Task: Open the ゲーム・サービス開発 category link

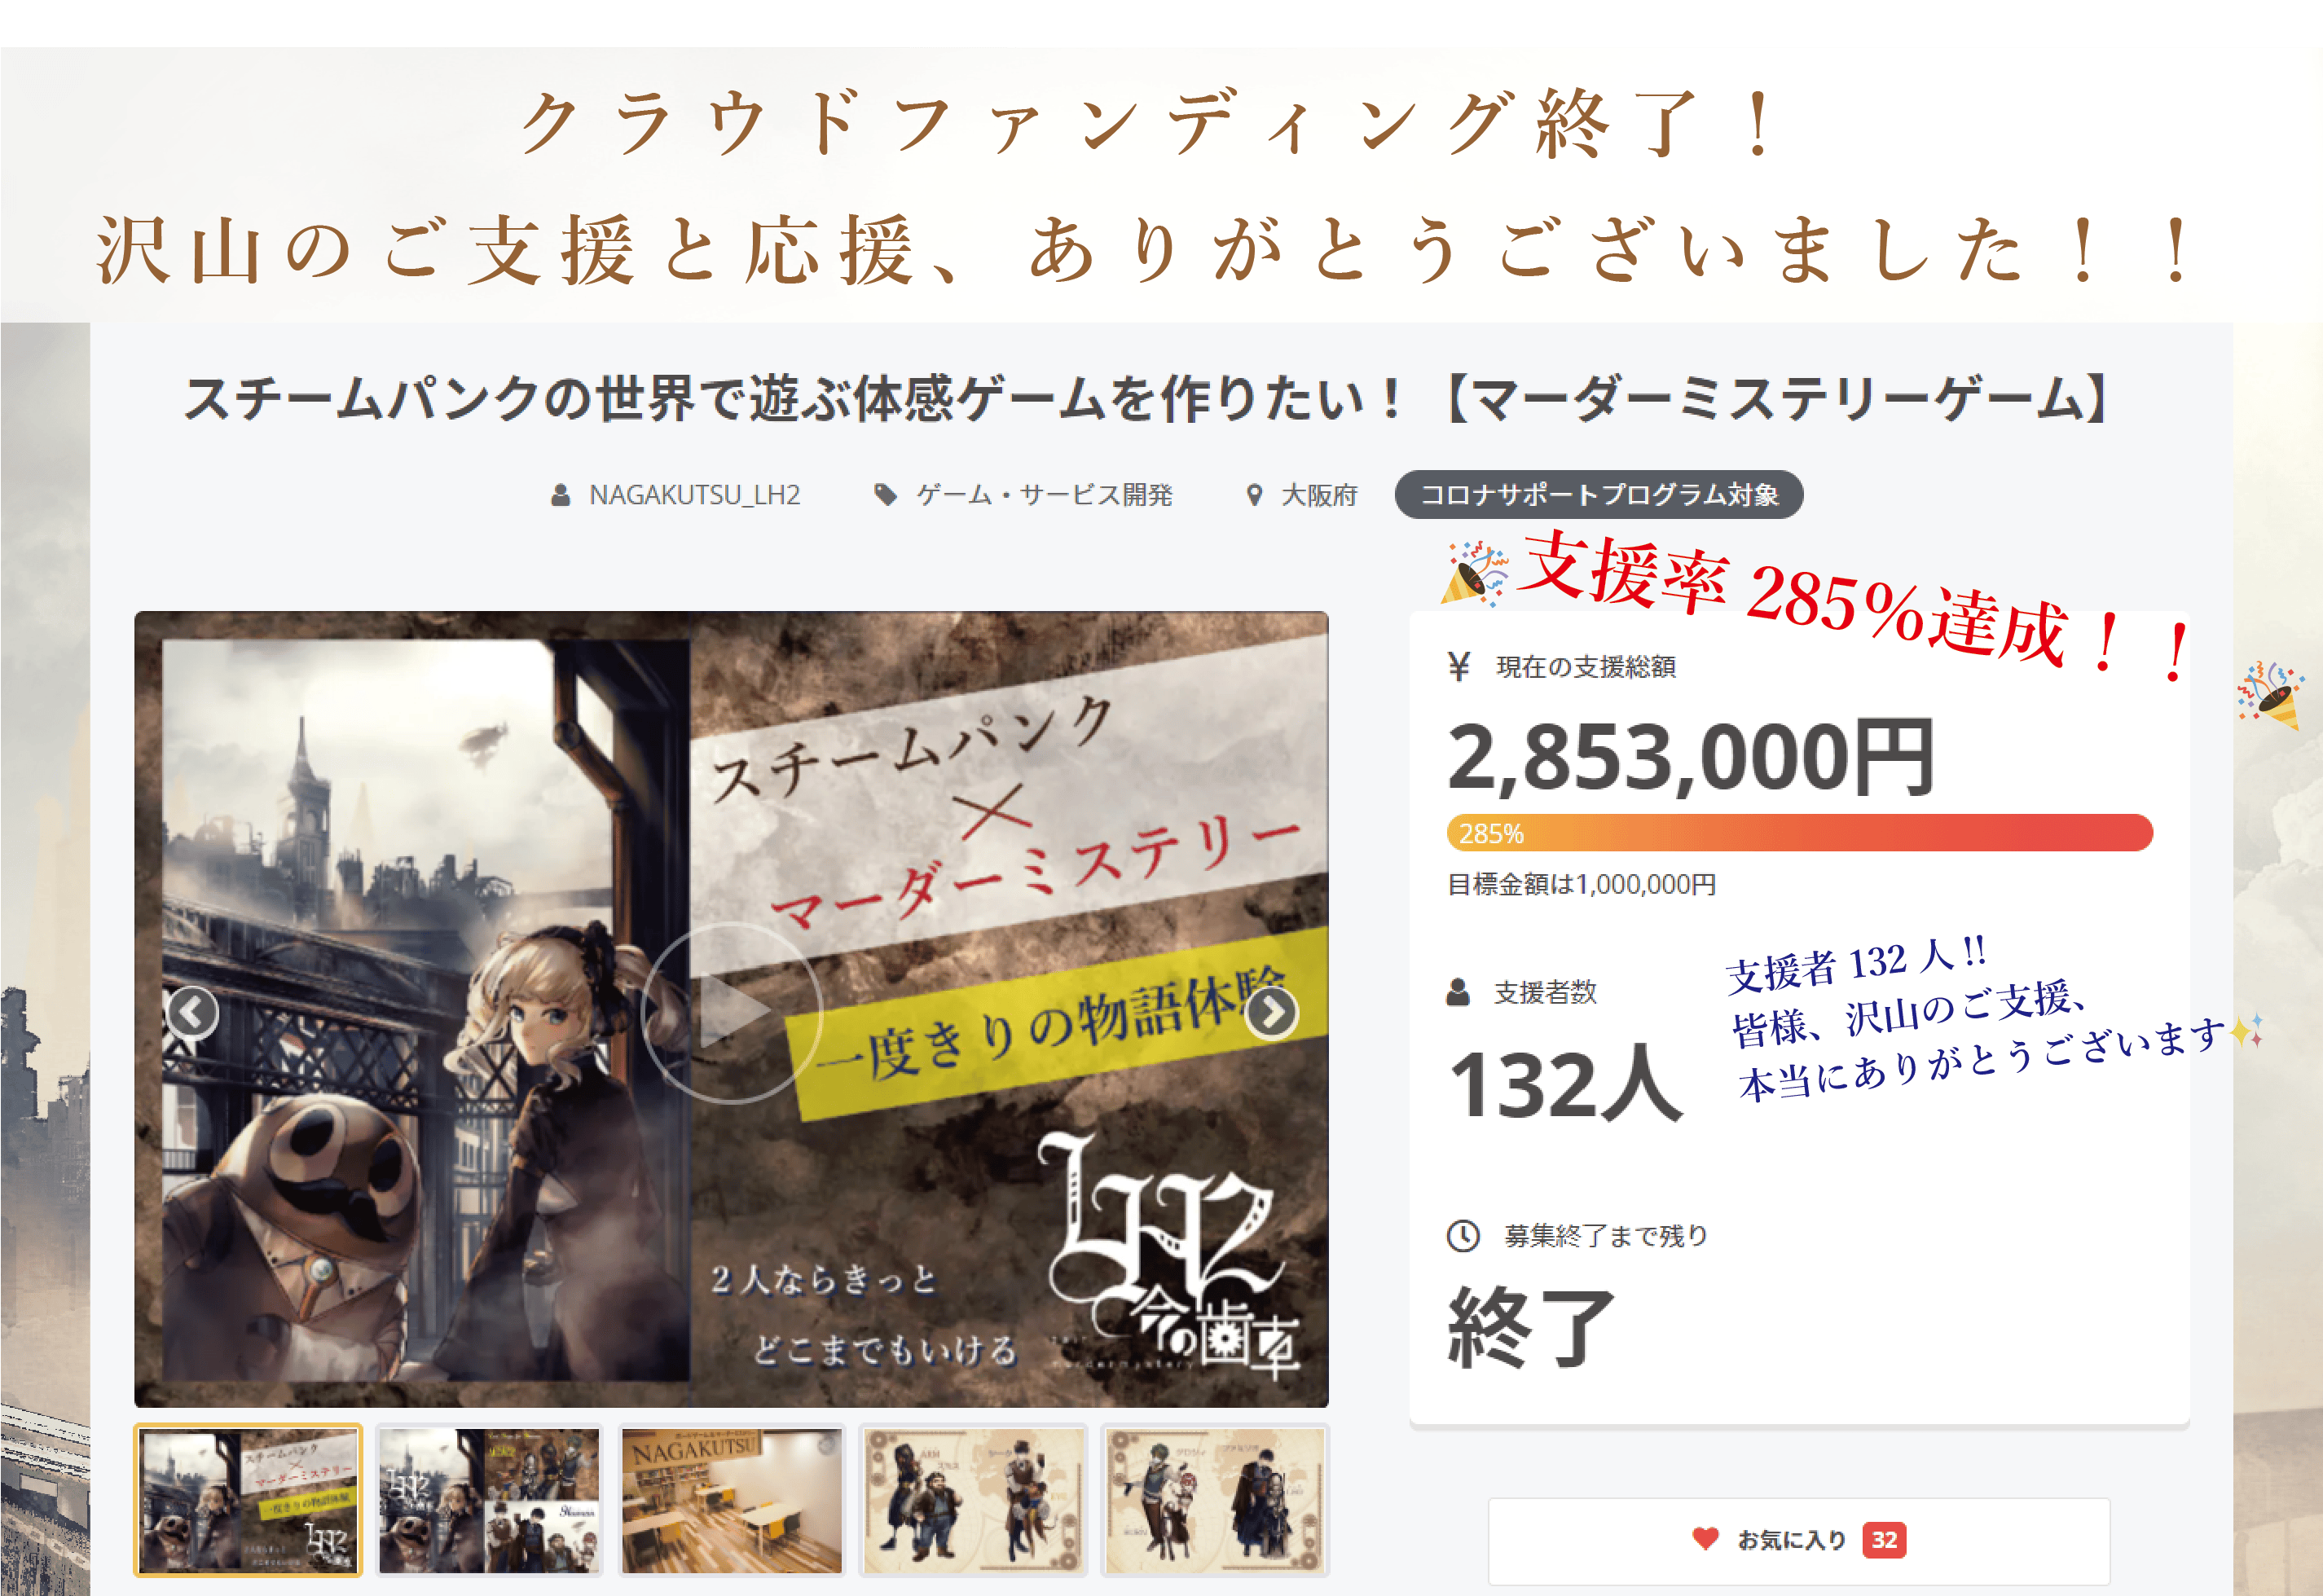Action: point(1044,495)
